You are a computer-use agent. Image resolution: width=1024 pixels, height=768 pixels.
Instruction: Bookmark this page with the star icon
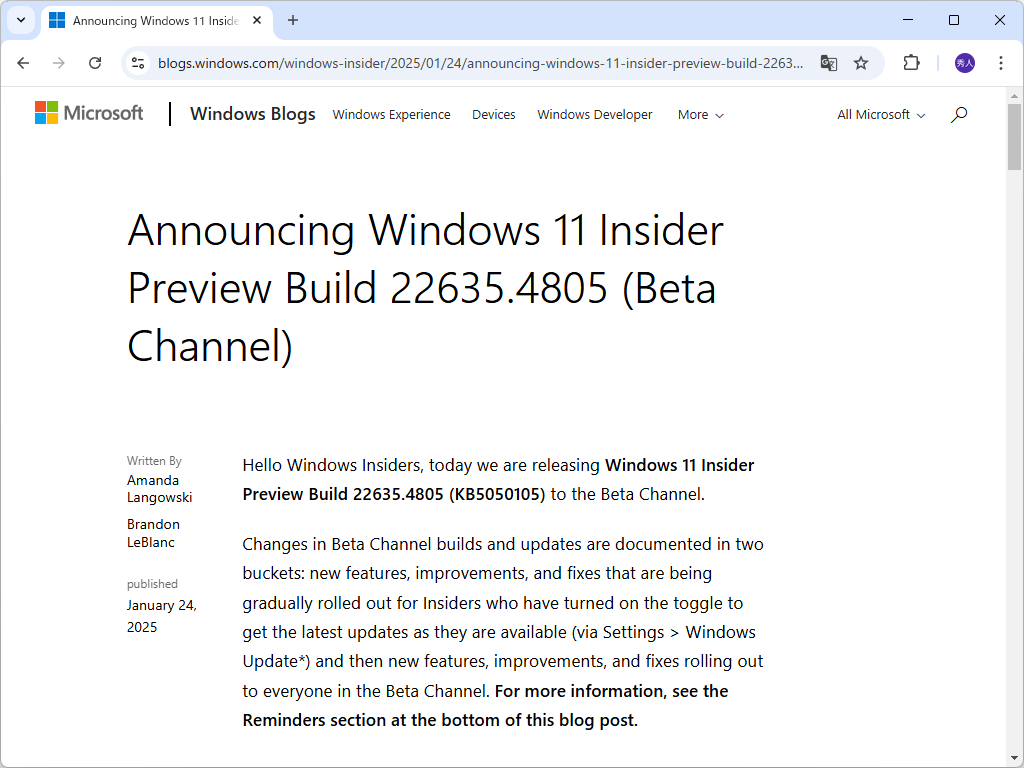[x=861, y=63]
